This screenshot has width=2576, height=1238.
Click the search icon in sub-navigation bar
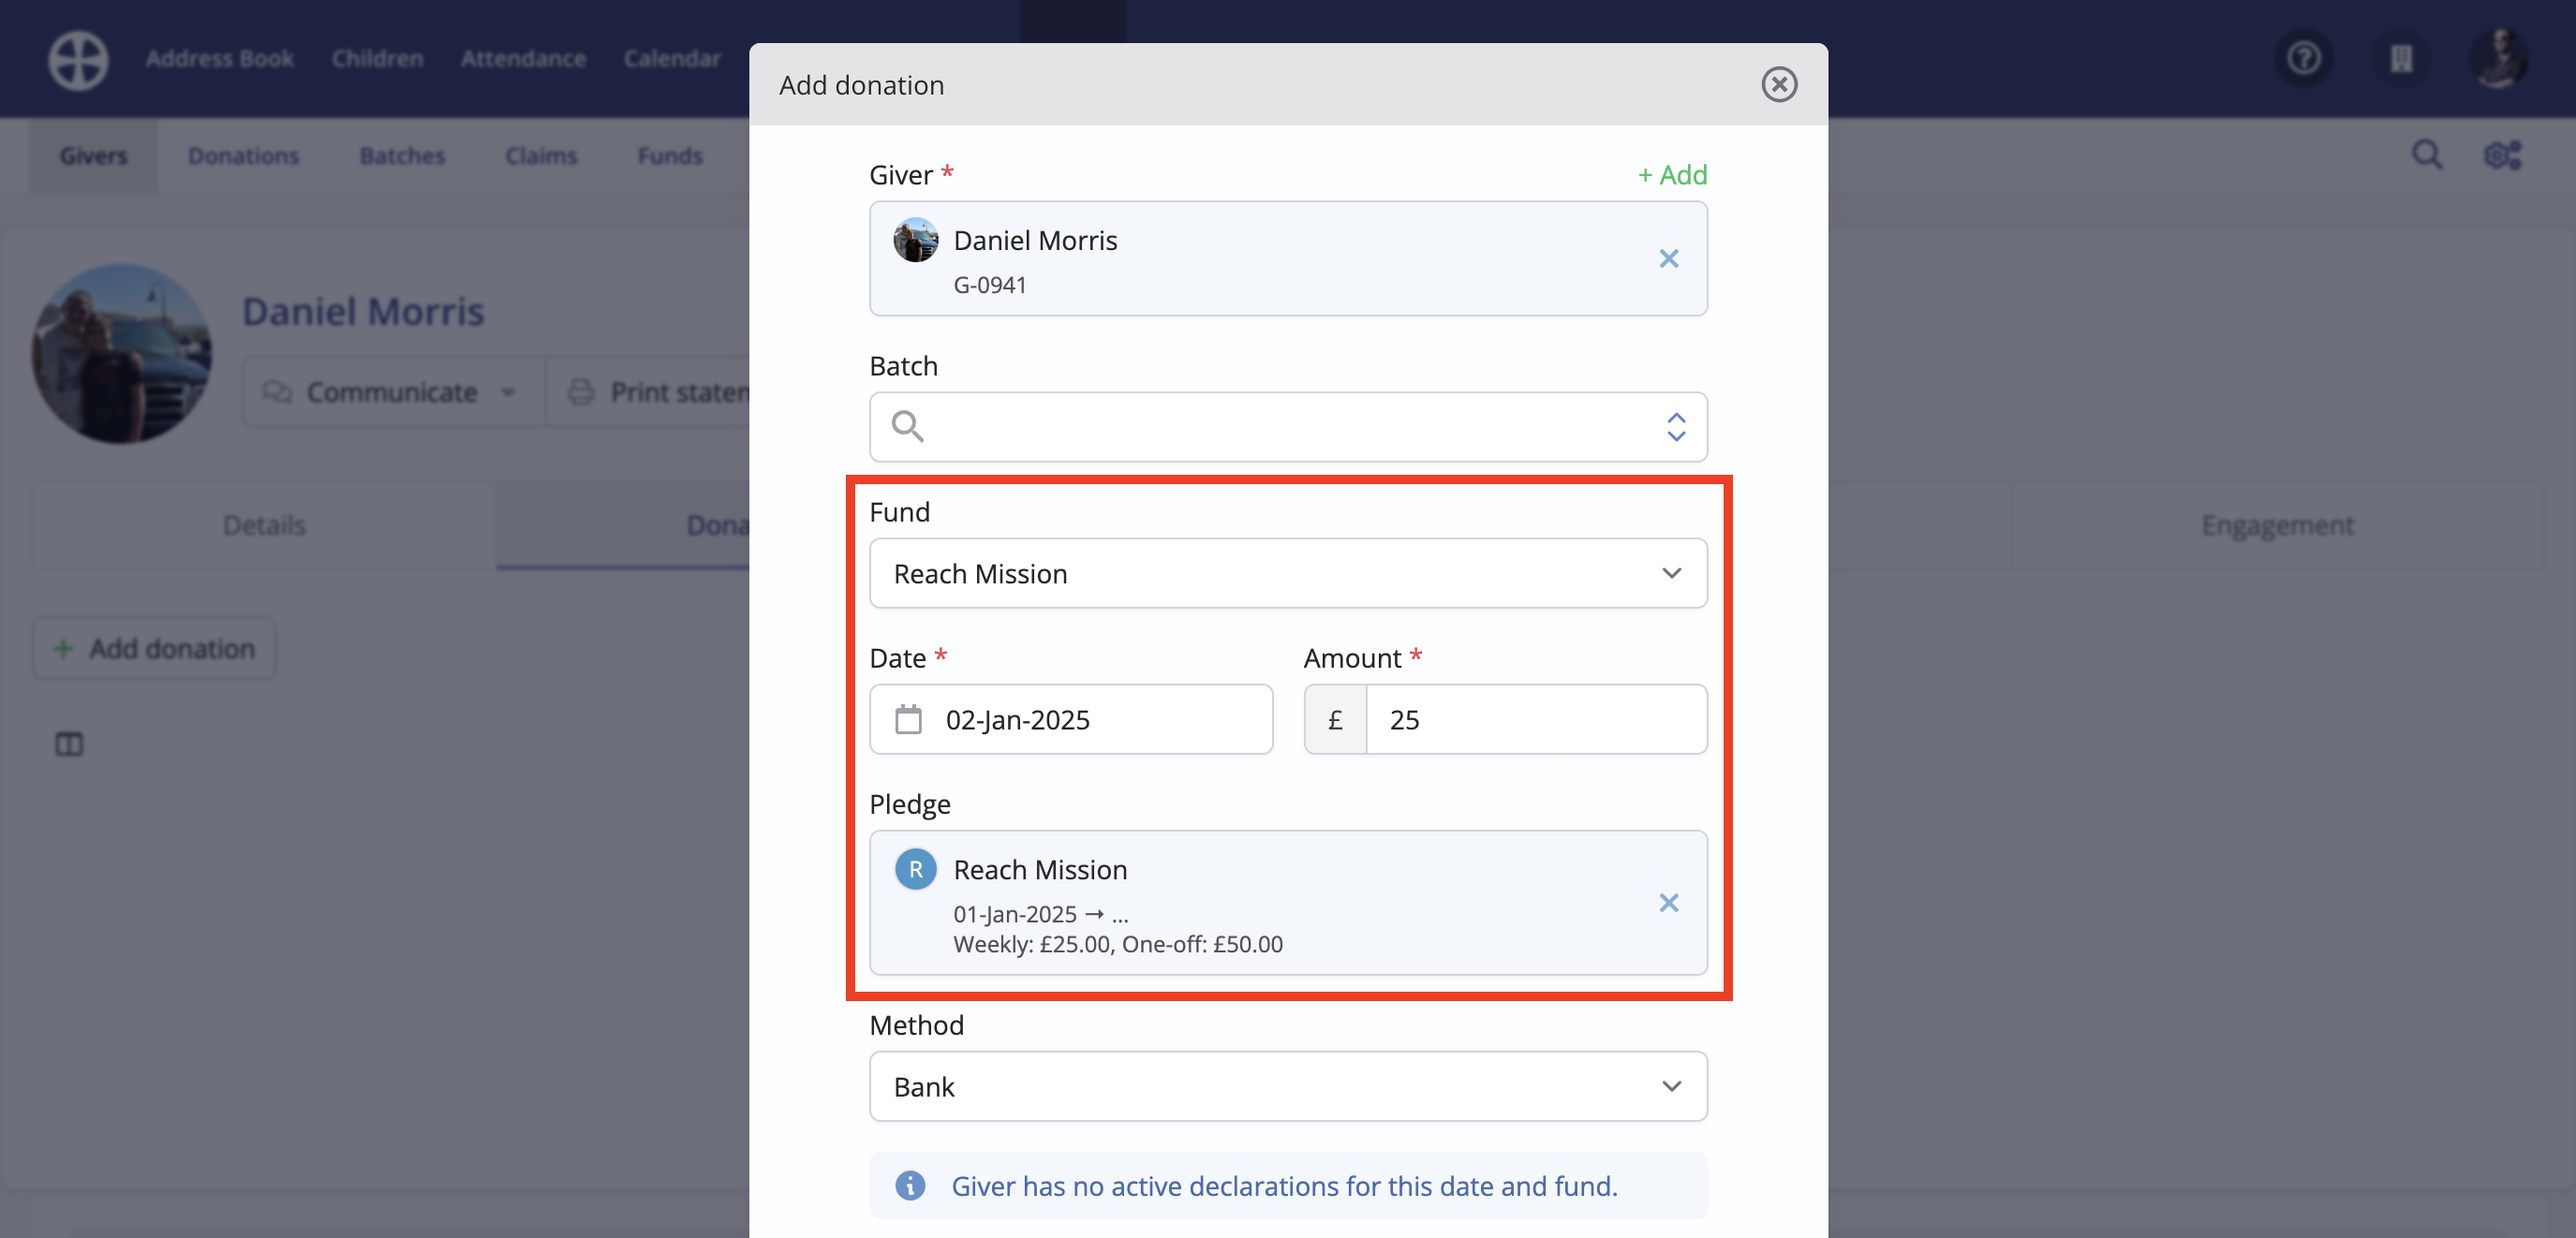(2427, 155)
